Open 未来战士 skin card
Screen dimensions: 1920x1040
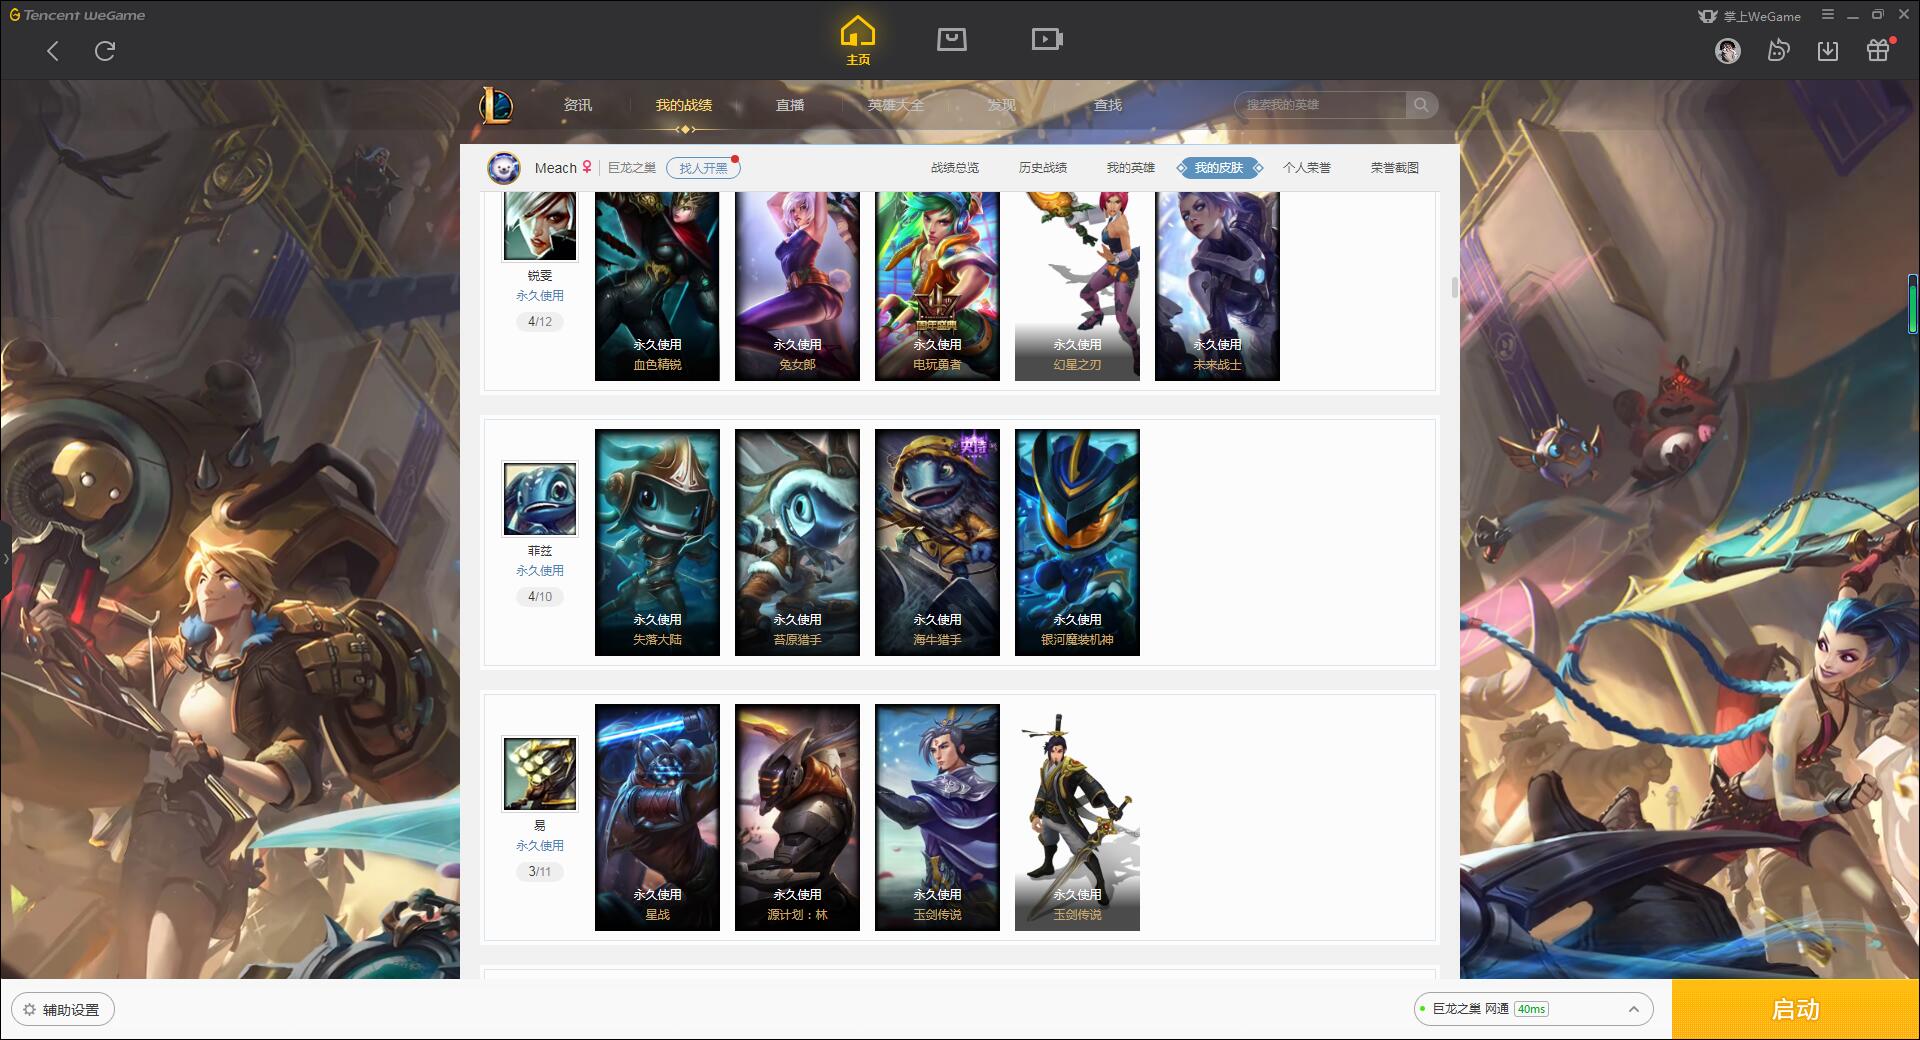(x=1217, y=286)
